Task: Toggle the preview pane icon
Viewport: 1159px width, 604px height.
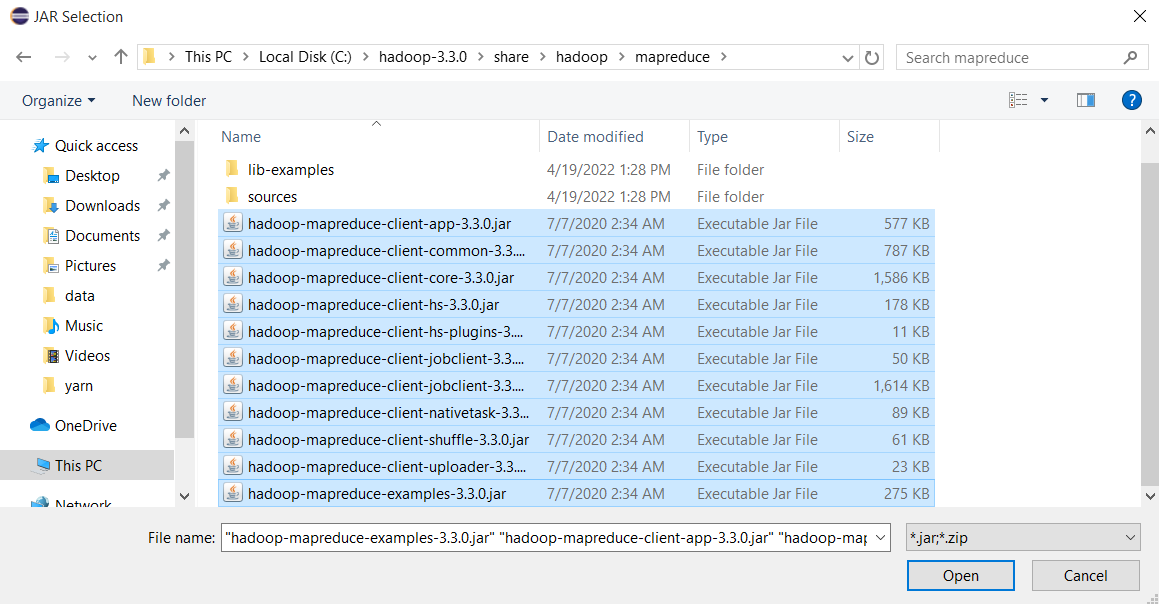Action: click(1086, 100)
